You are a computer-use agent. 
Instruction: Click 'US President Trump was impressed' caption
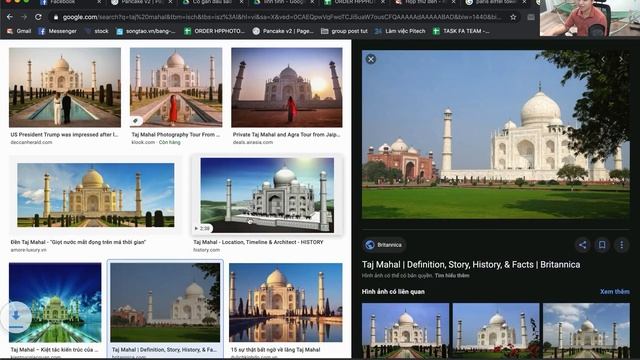(64, 134)
